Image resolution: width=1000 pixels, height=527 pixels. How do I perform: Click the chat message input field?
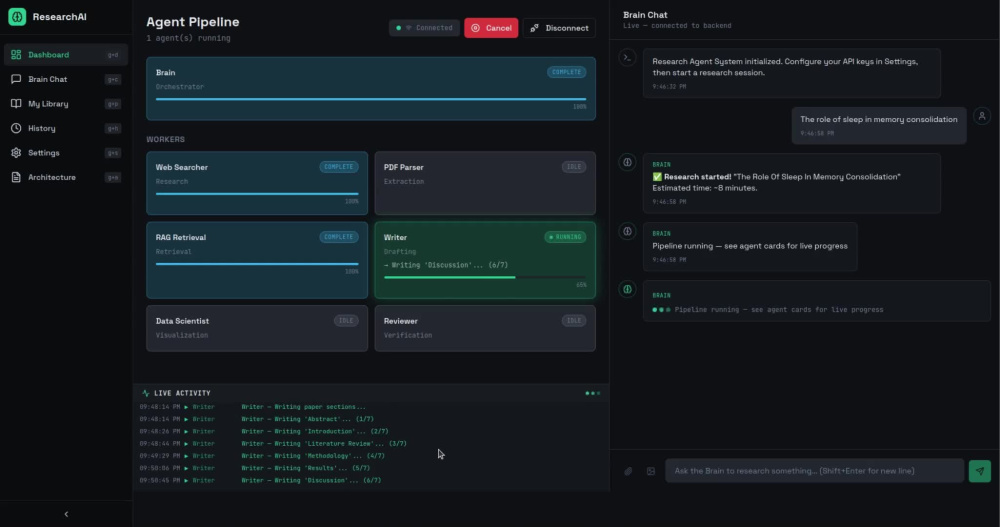click(x=814, y=471)
